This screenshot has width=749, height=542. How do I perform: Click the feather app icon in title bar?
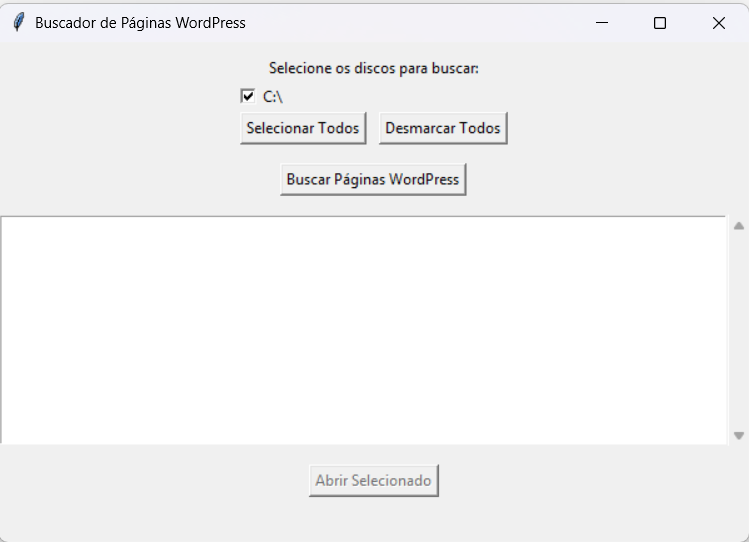point(18,22)
